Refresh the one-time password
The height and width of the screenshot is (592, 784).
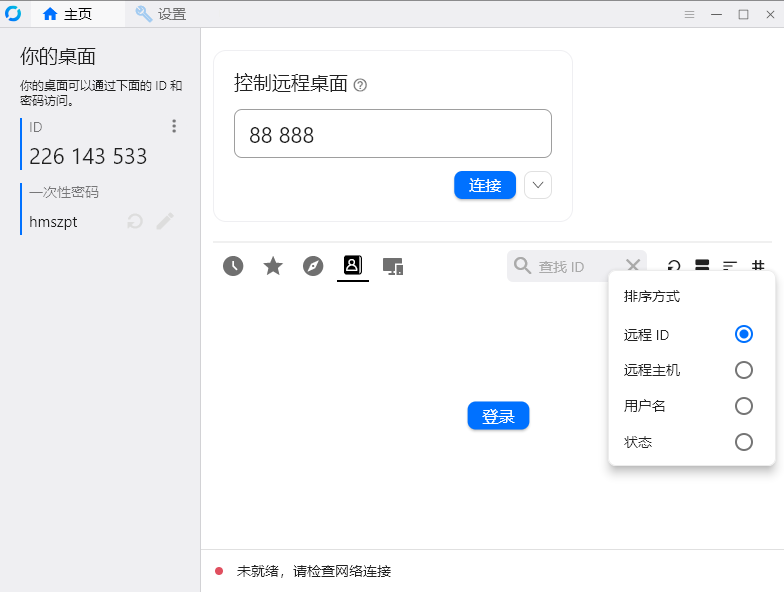[135, 221]
